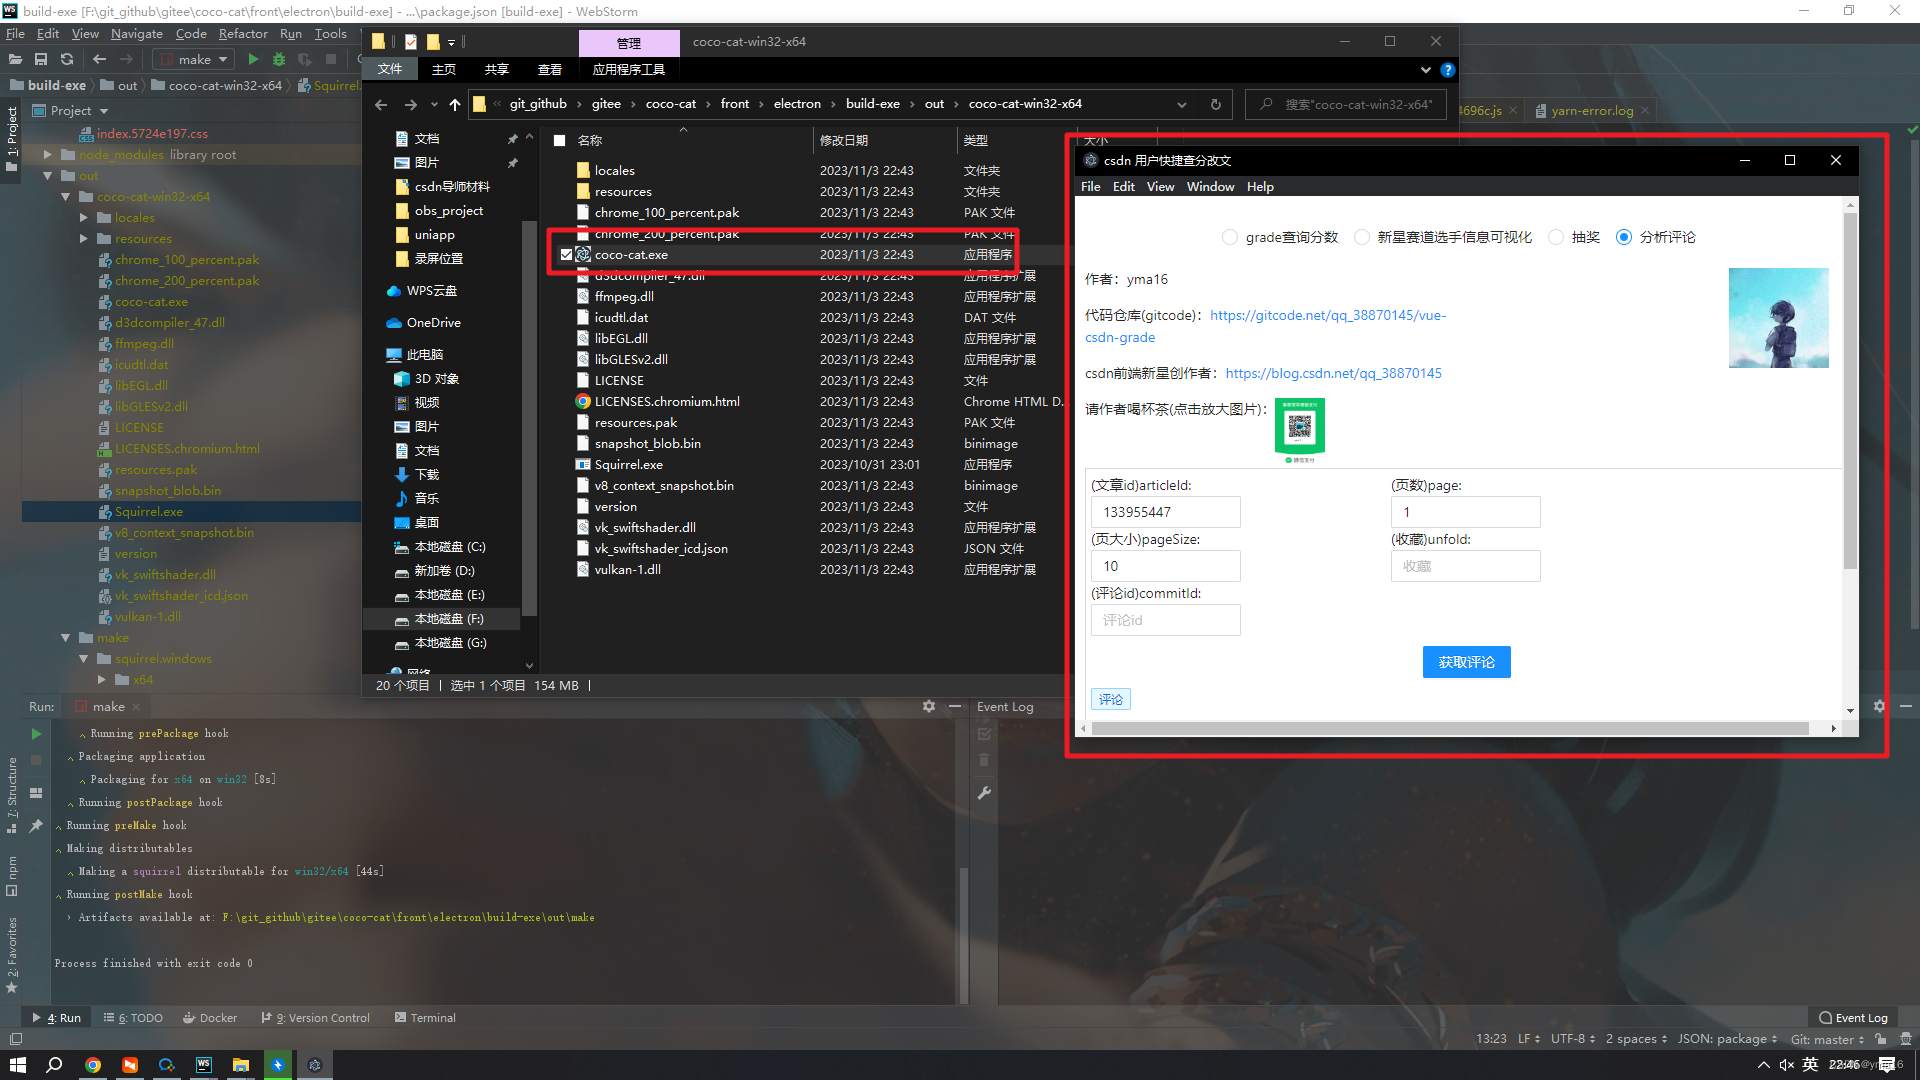Screen dimensions: 1920x1080
Task: Collapse the squirrel.windows tree node
Action: (84, 659)
